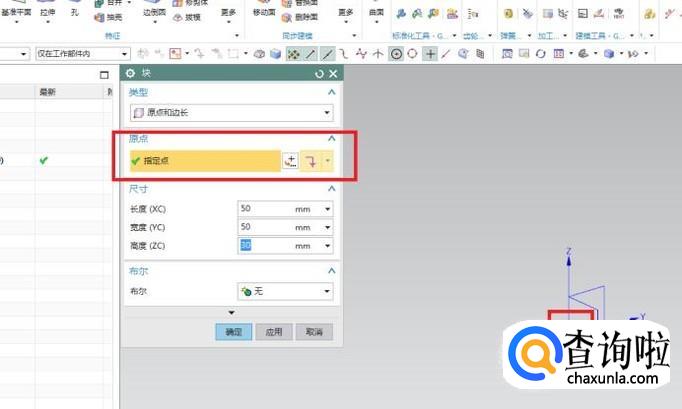
Task: Reset the 块 dialog with the reset icon
Action: click(320, 74)
